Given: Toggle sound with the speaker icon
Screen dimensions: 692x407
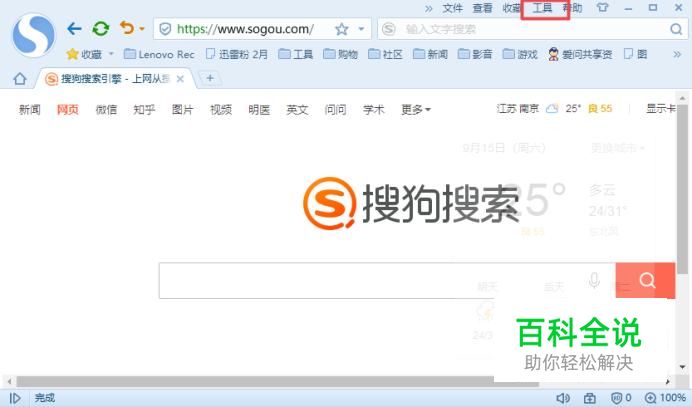Looking at the screenshot, I should [x=563, y=398].
